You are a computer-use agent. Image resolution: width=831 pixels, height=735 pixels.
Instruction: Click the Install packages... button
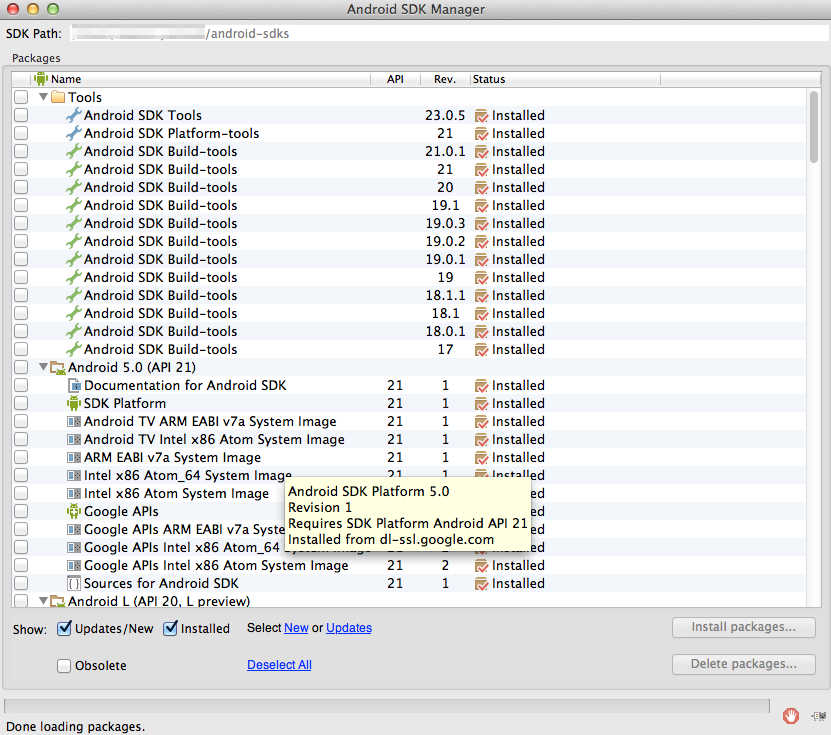point(744,627)
